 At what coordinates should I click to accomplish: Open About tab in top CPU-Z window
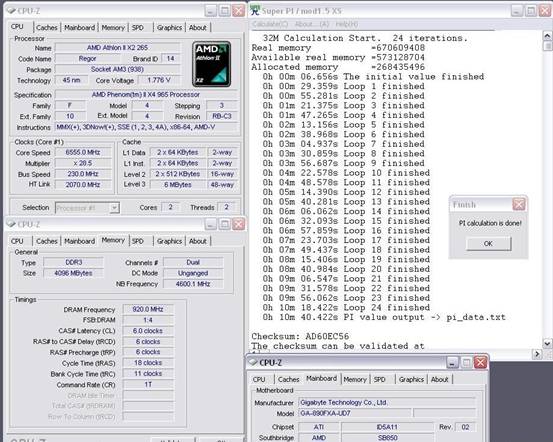[x=198, y=28]
